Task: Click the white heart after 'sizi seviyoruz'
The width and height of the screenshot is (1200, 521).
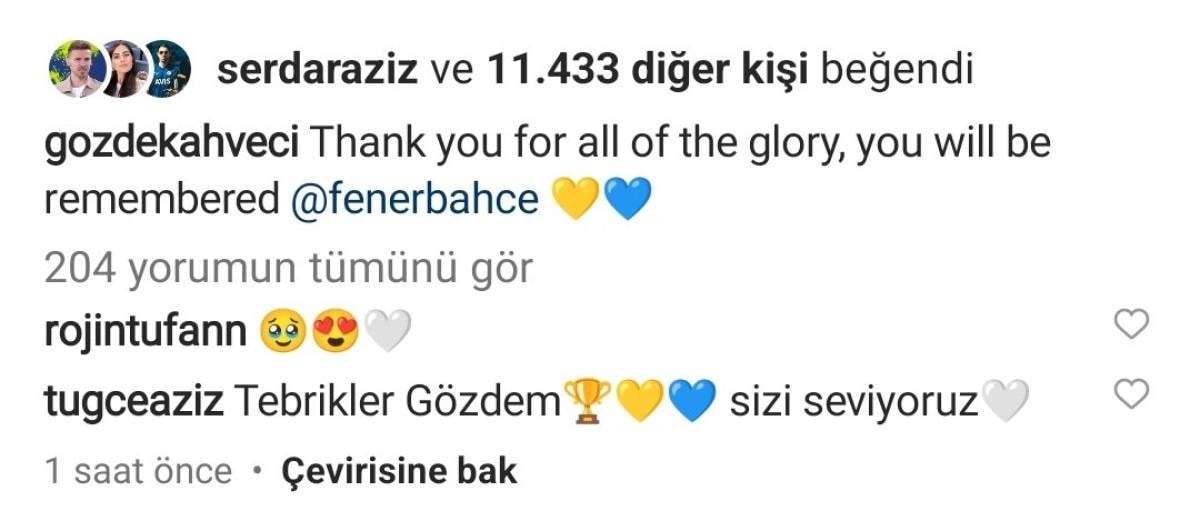Action: pos(1004,403)
